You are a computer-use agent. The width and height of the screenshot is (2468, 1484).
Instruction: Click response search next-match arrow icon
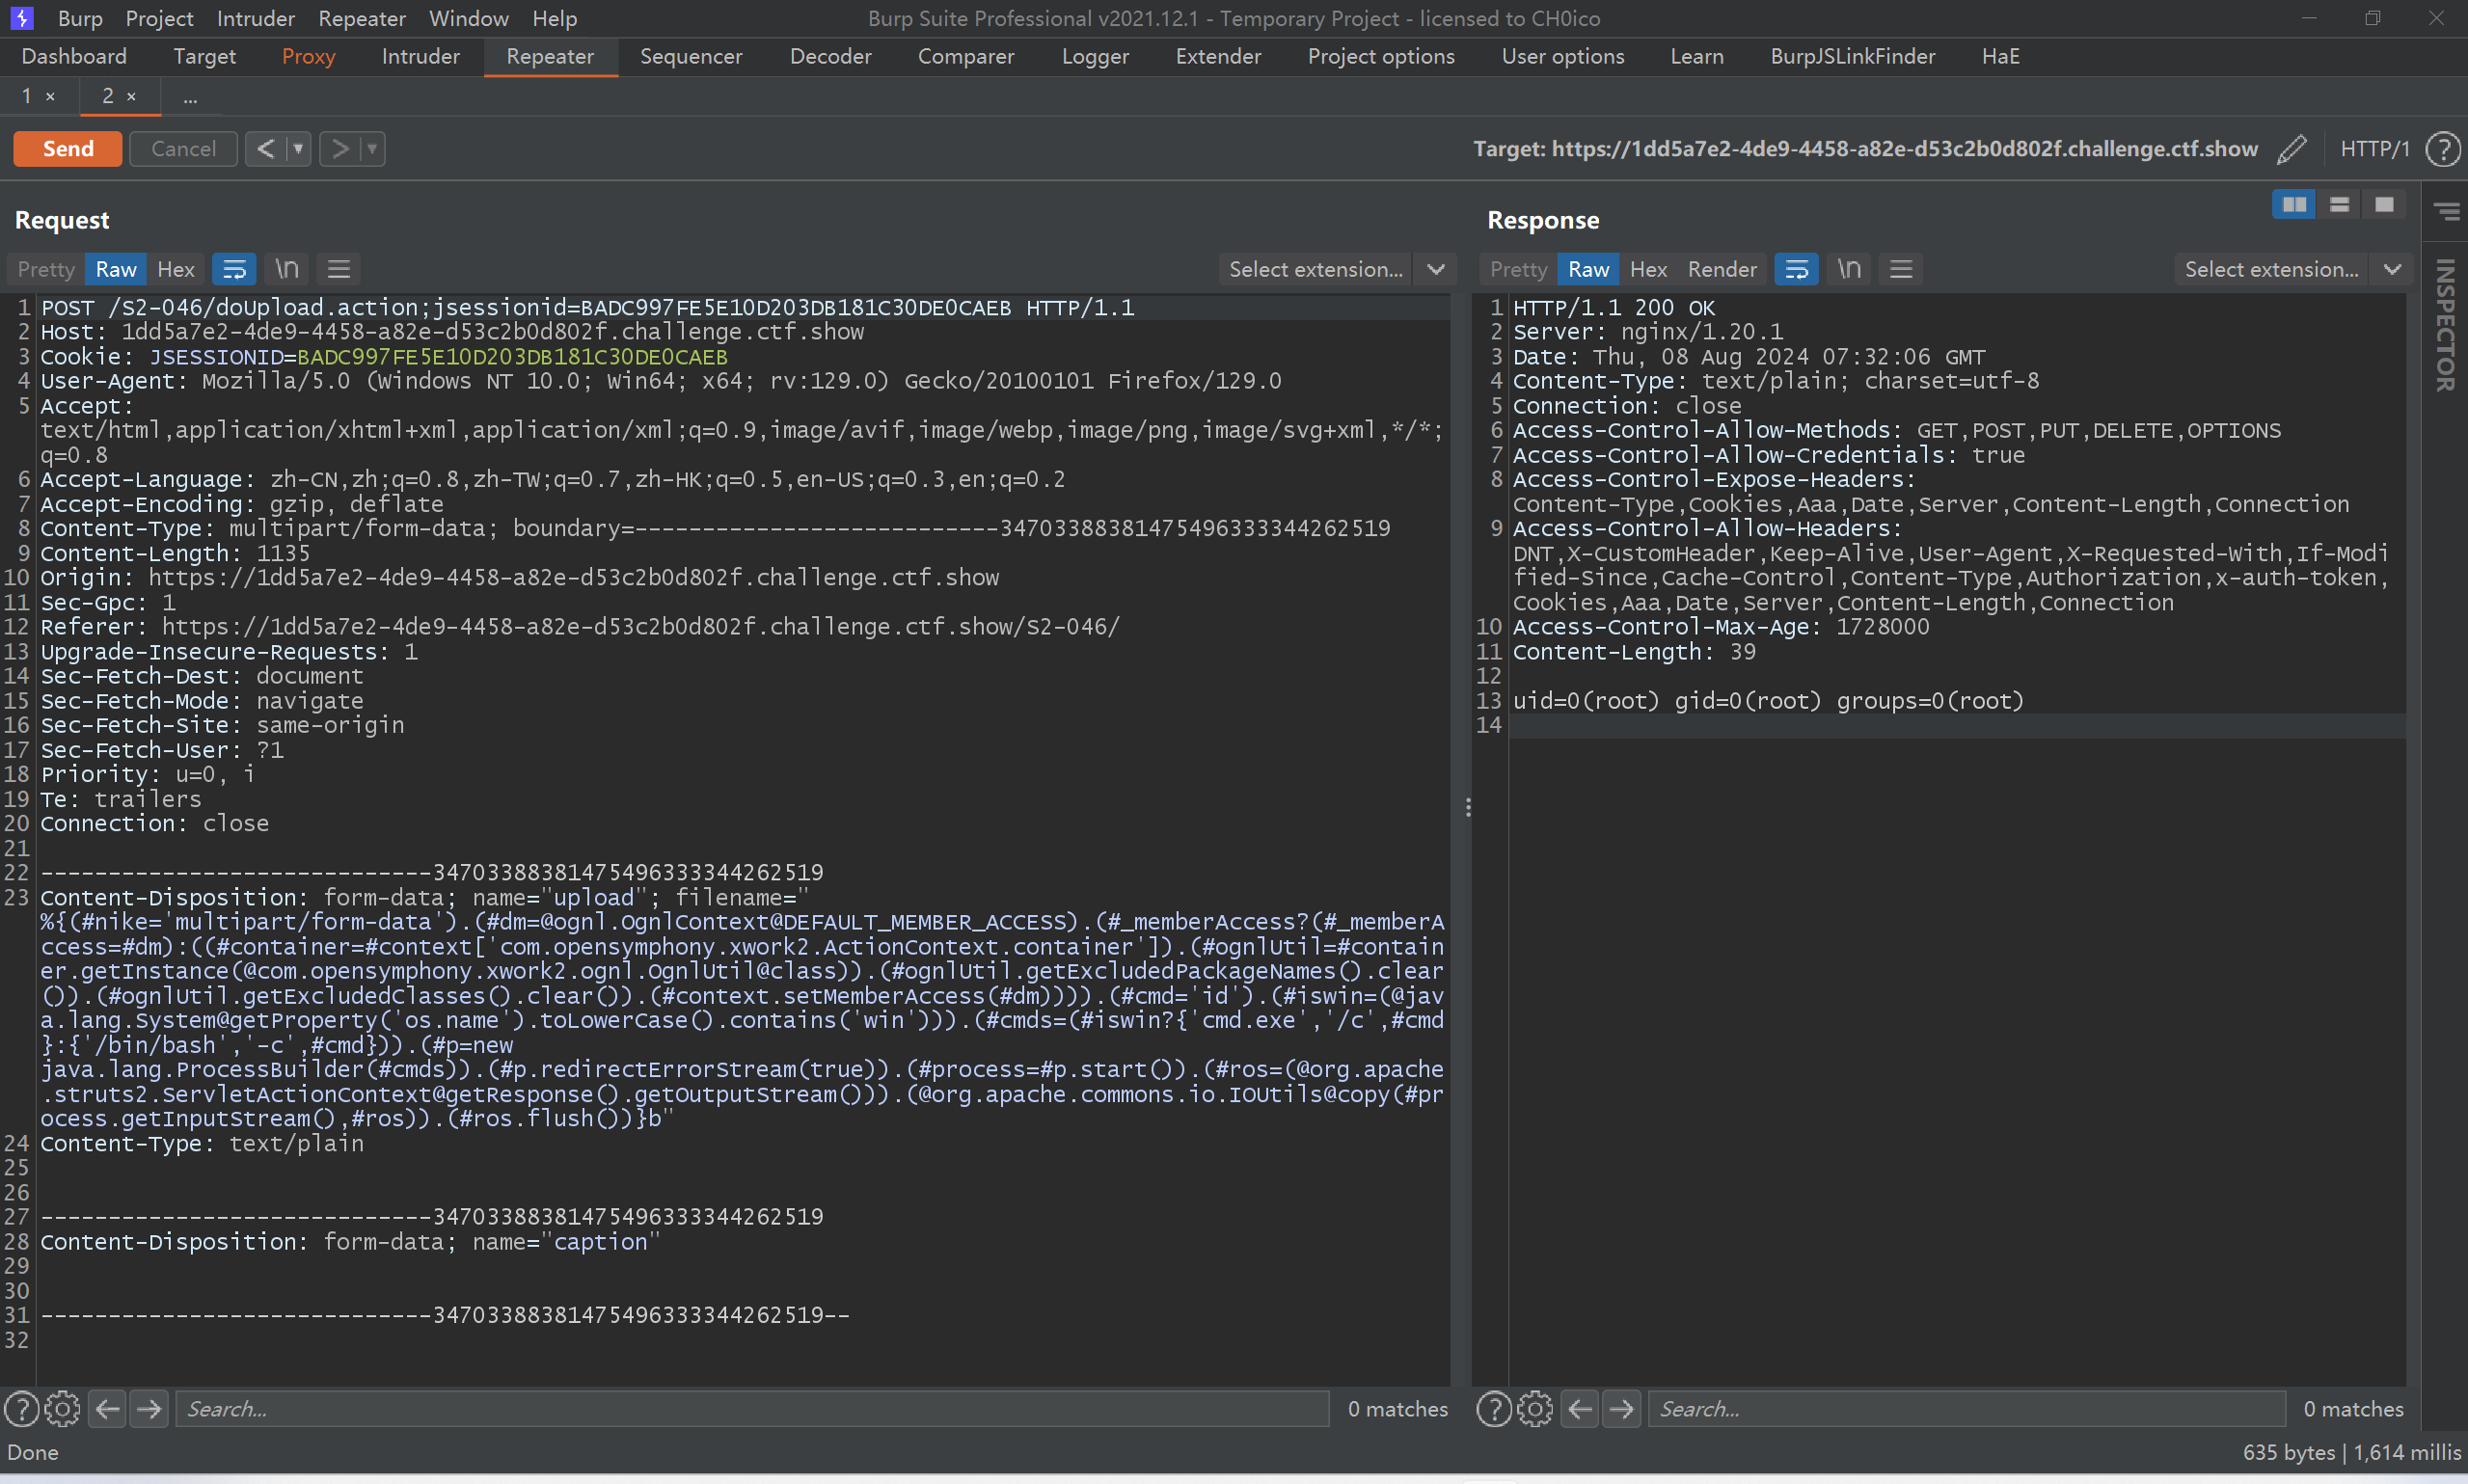(x=1622, y=1409)
